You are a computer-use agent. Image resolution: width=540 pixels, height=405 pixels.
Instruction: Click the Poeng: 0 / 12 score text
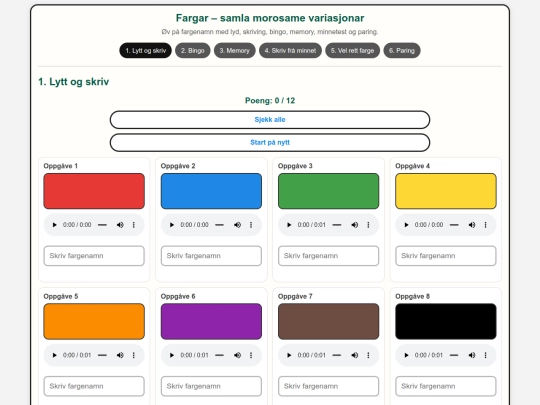[270, 101]
